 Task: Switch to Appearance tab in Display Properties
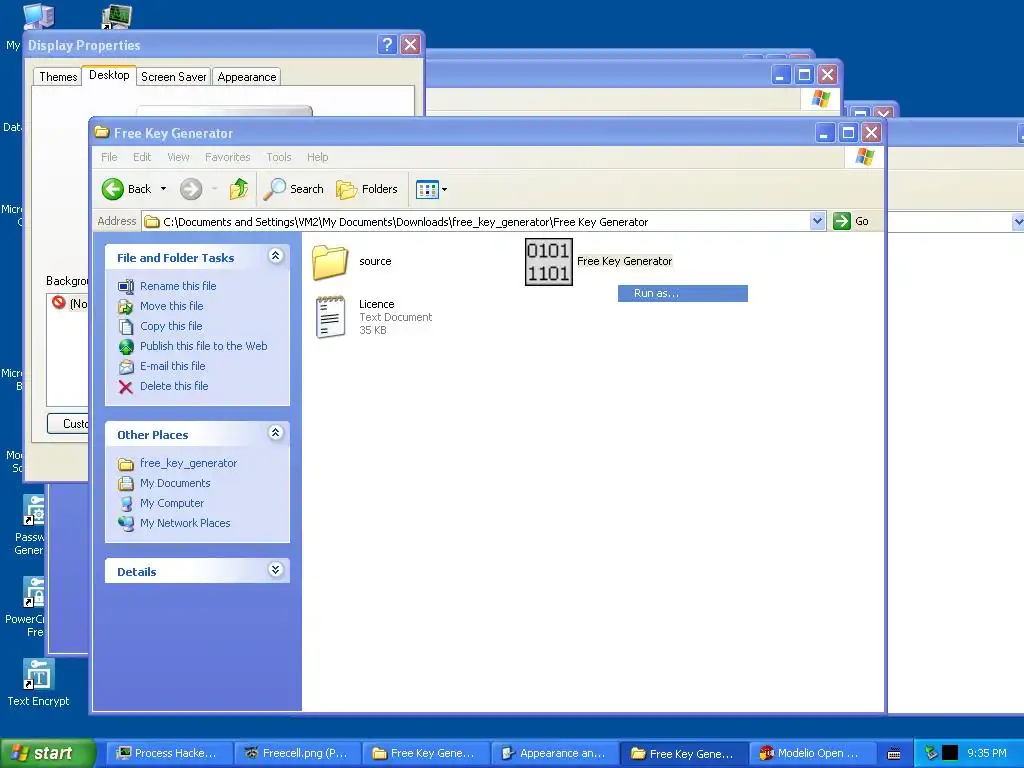(247, 76)
